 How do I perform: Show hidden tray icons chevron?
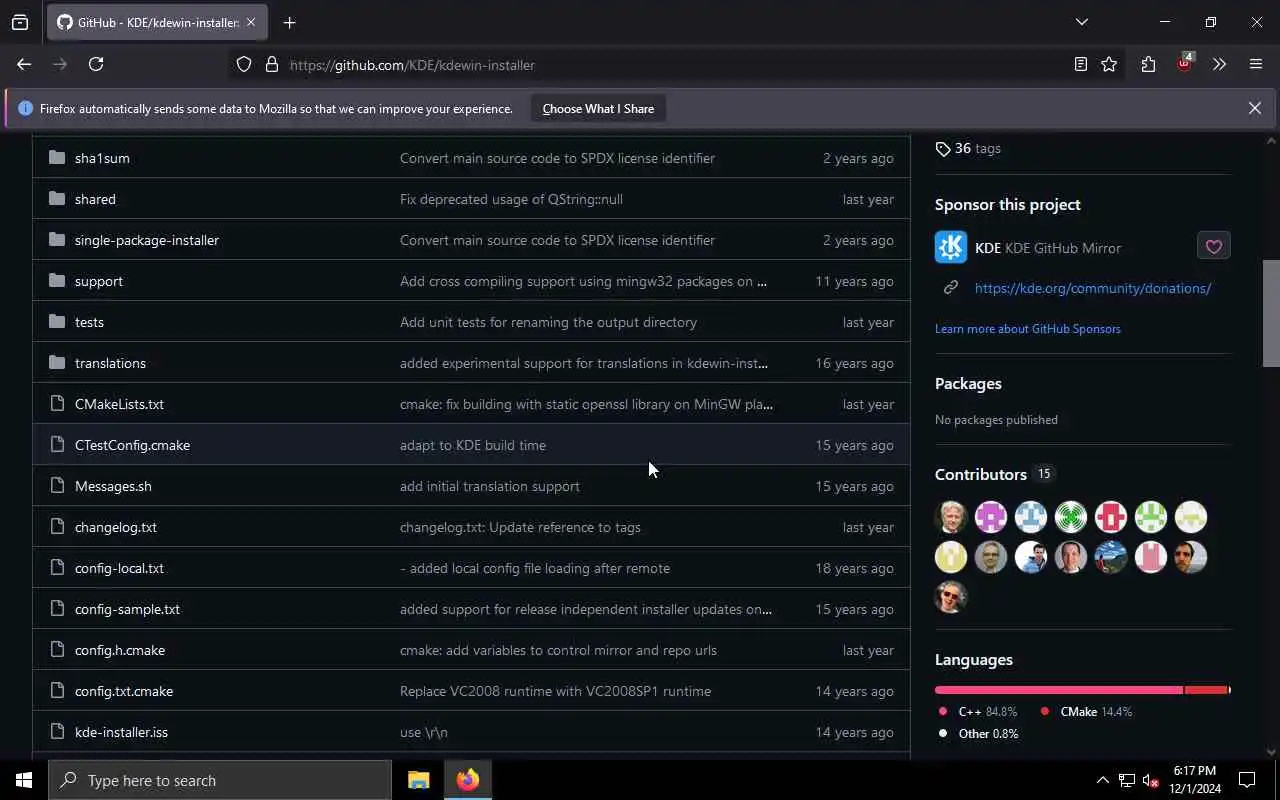coord(1102,780)
